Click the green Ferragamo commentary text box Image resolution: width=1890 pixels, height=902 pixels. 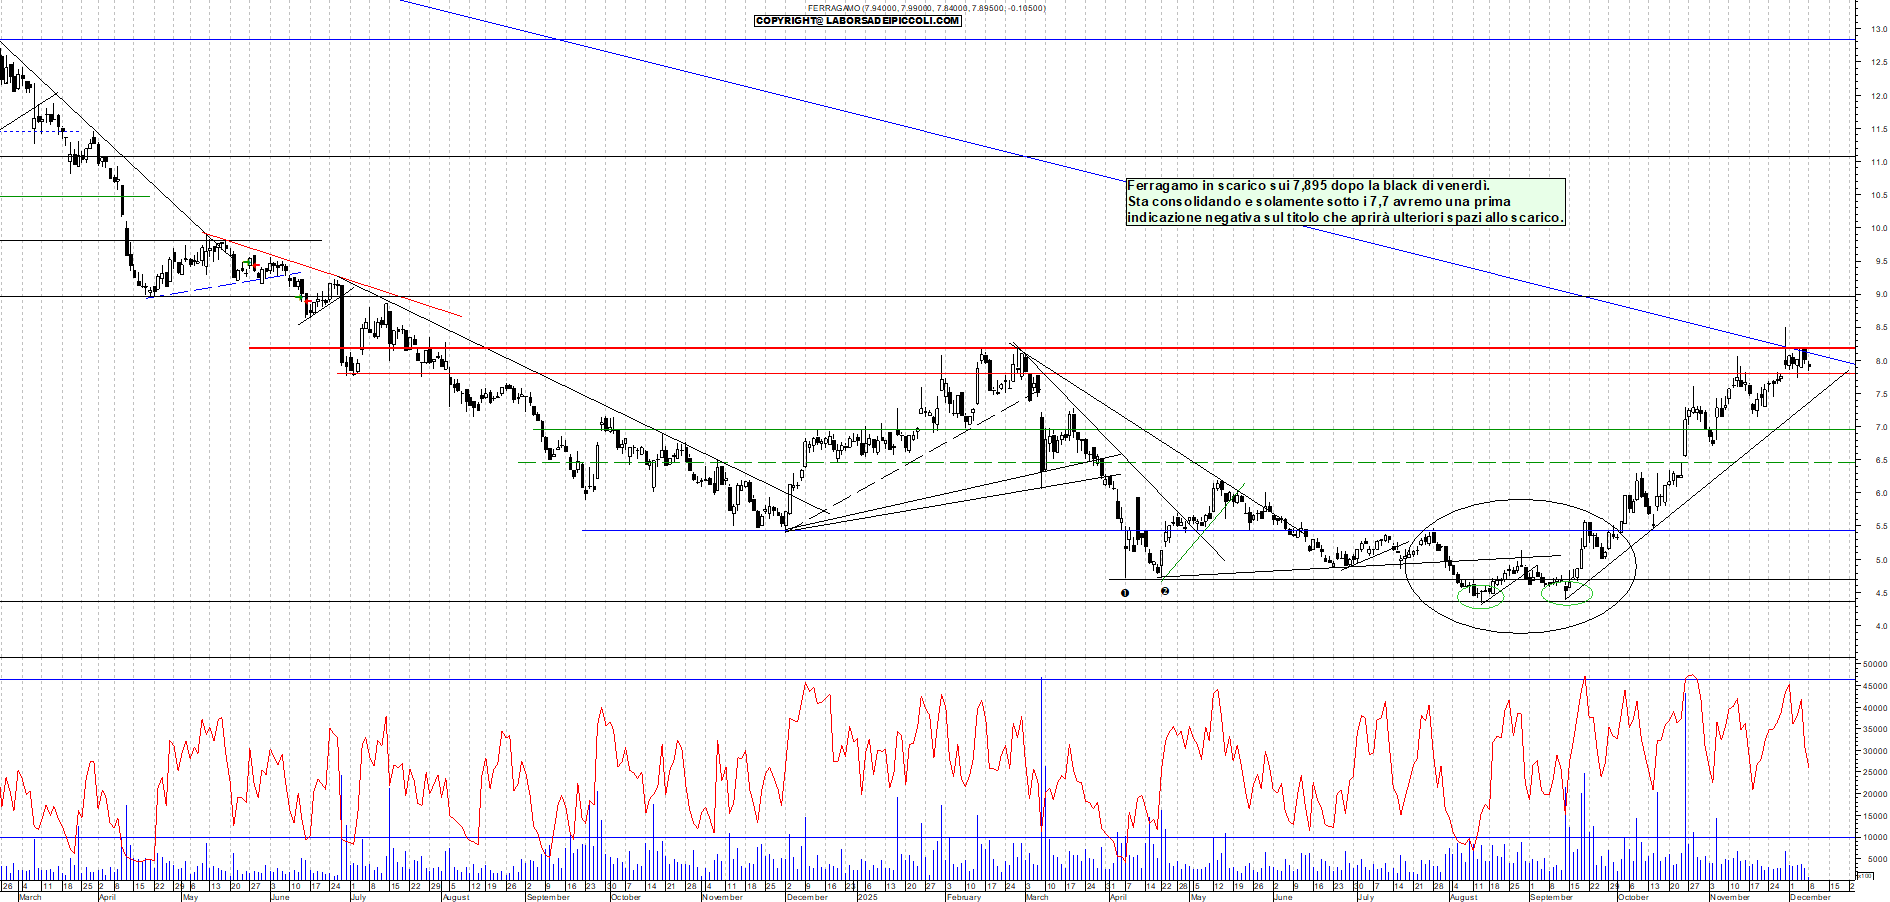1345,202
